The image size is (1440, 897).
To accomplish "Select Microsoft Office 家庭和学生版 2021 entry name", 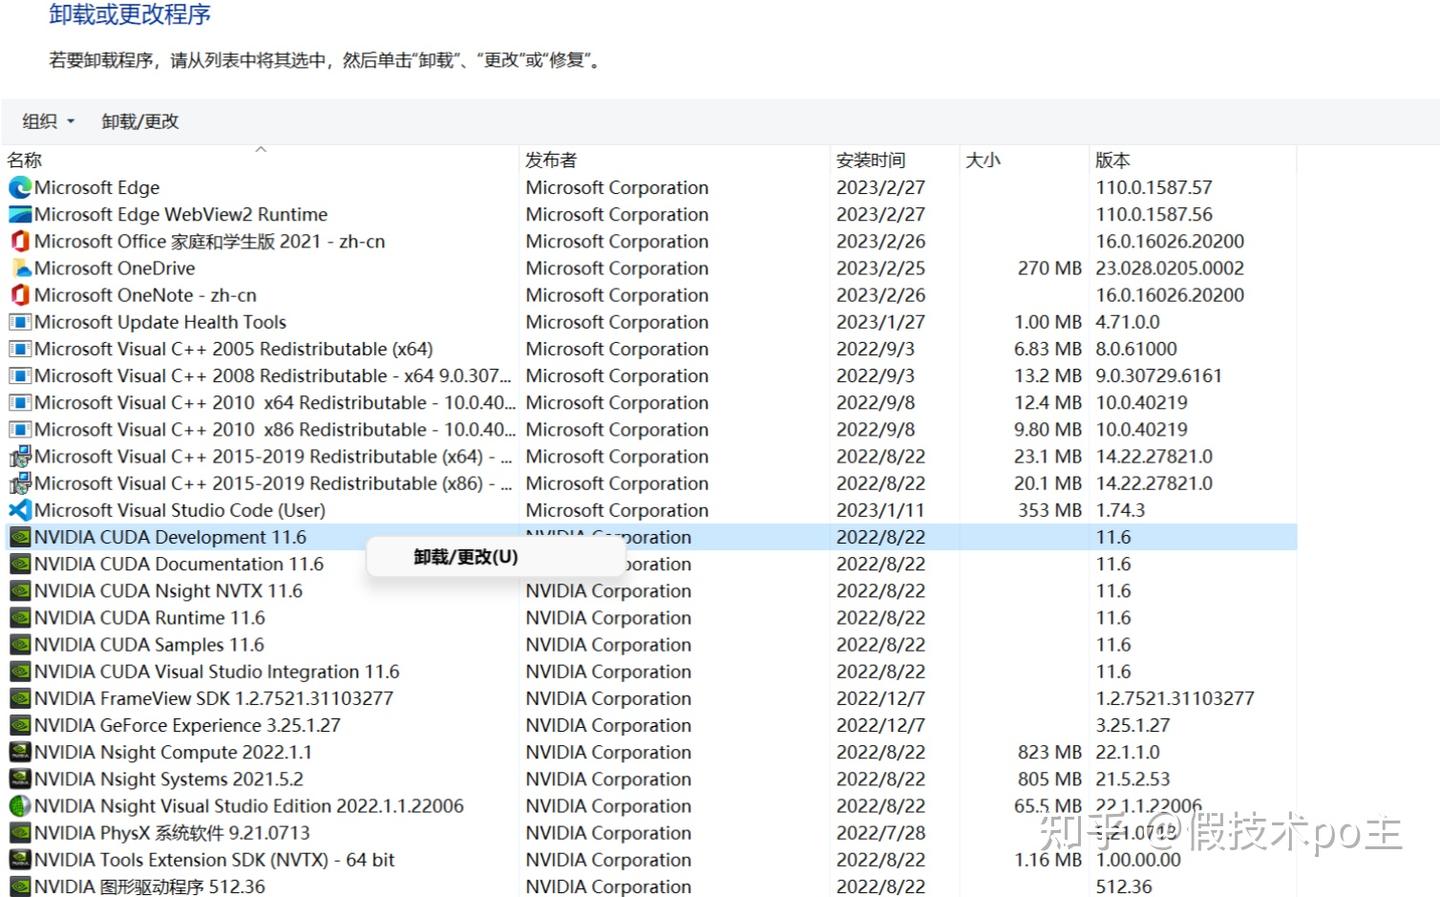I will coord(210,241).
